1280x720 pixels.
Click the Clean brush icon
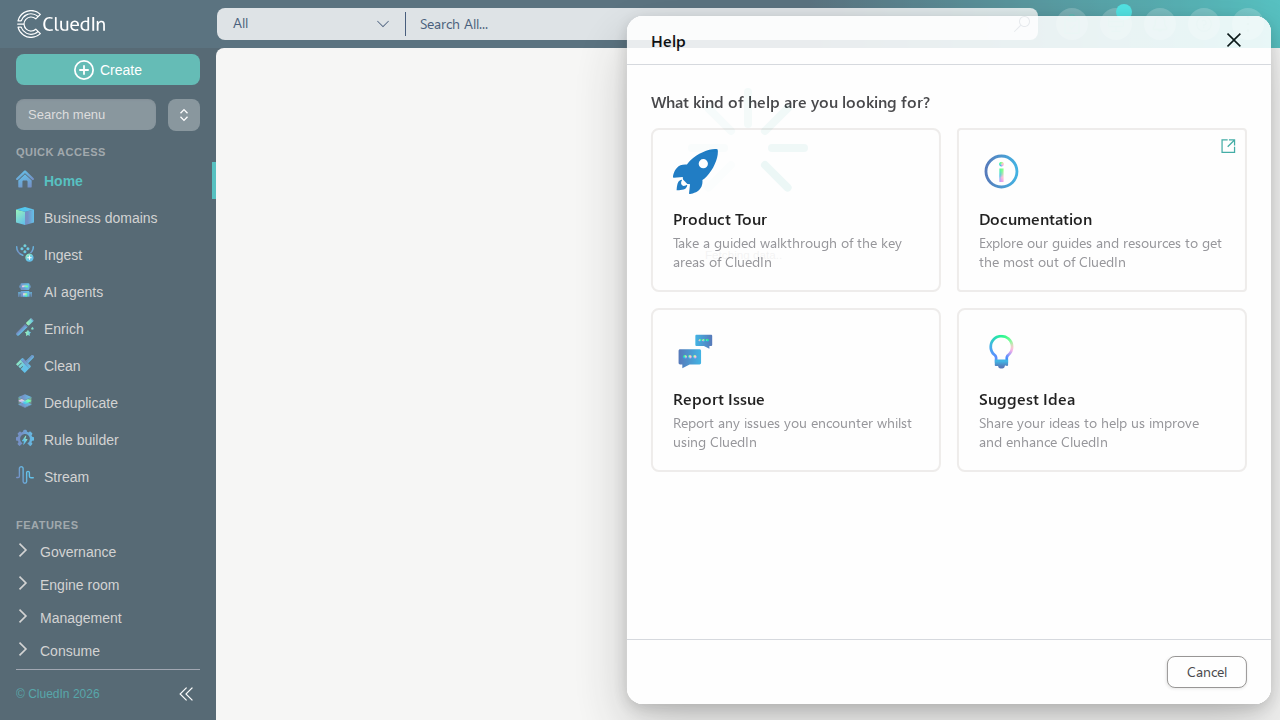click(x=25, y=365)
